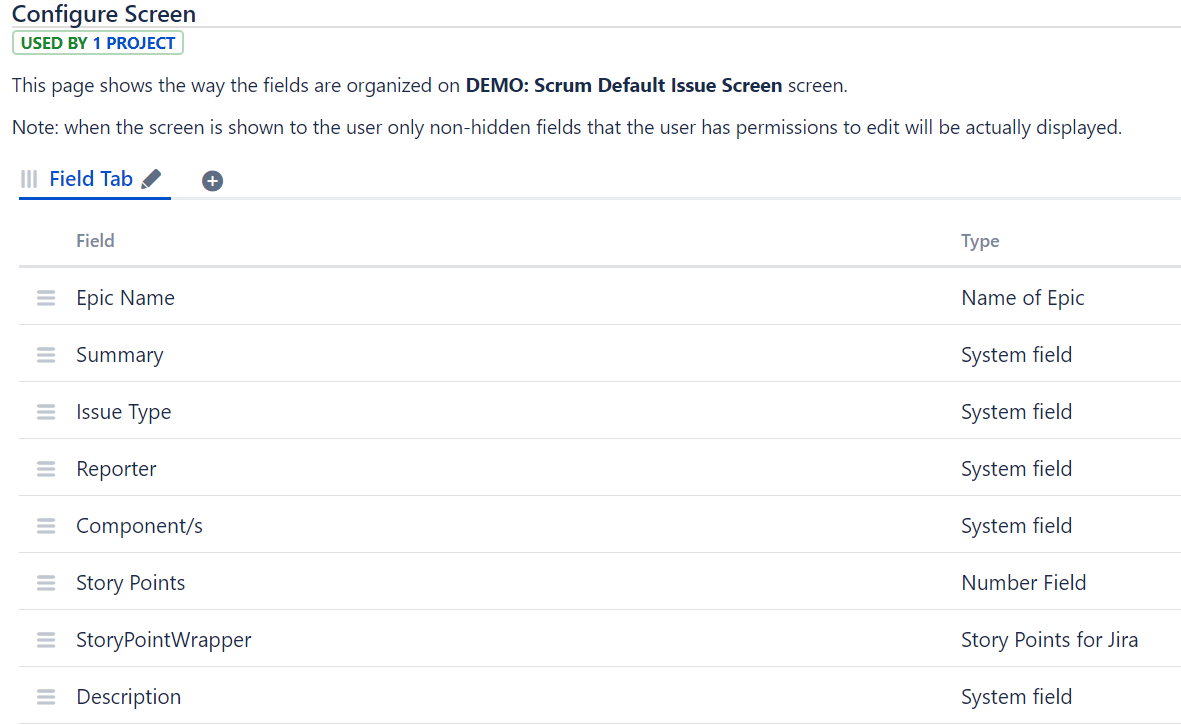
Task: Click the tab reorder grip before Field Tab
Action: [x=29, y=179]
